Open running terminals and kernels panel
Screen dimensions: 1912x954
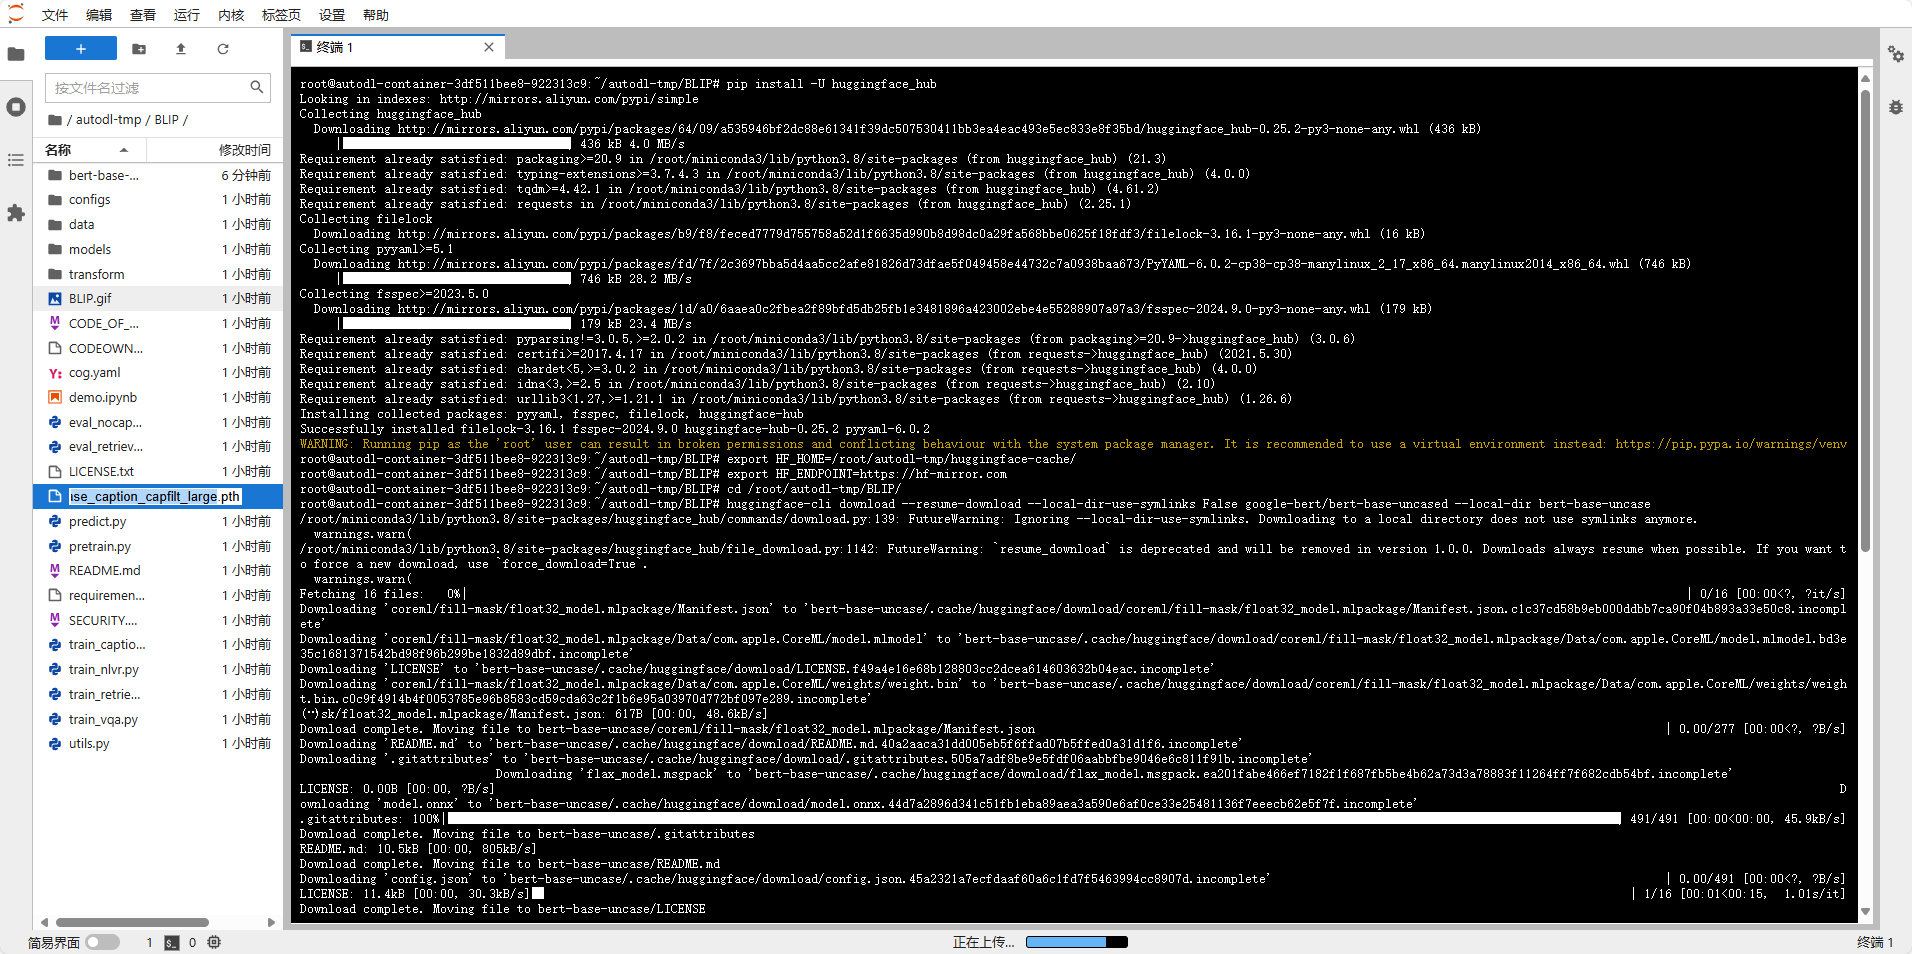16,107
